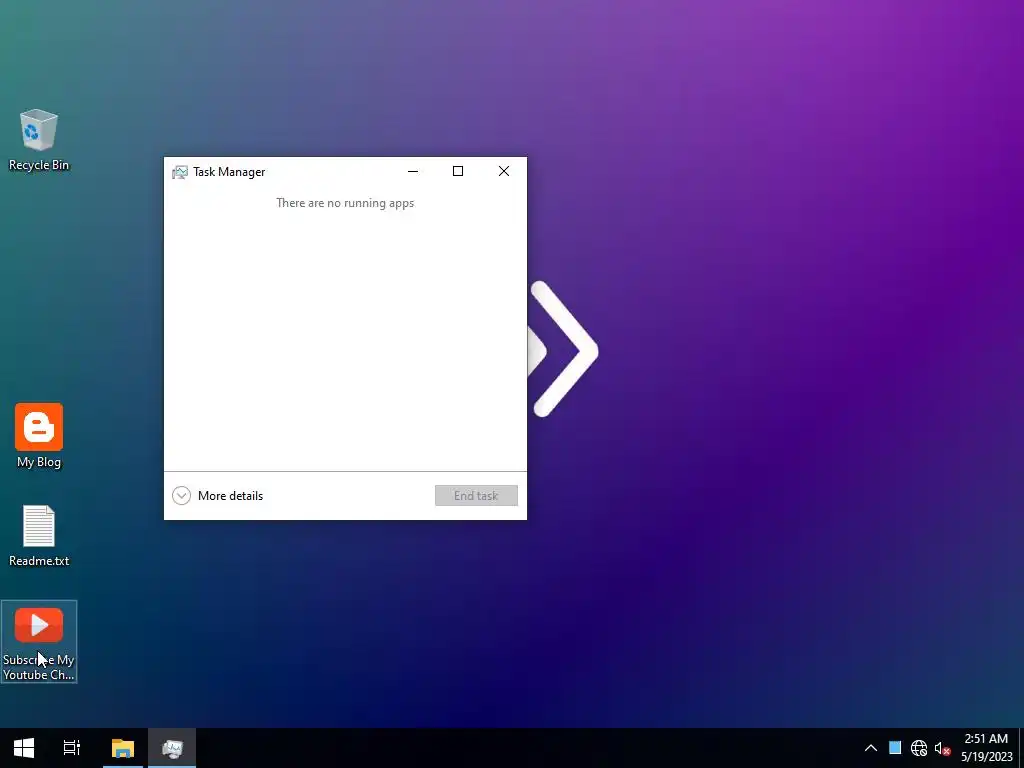Select the Readme.txt file icon
The height and width of the screenshot is (768, 1024).
tap(39, 535)
